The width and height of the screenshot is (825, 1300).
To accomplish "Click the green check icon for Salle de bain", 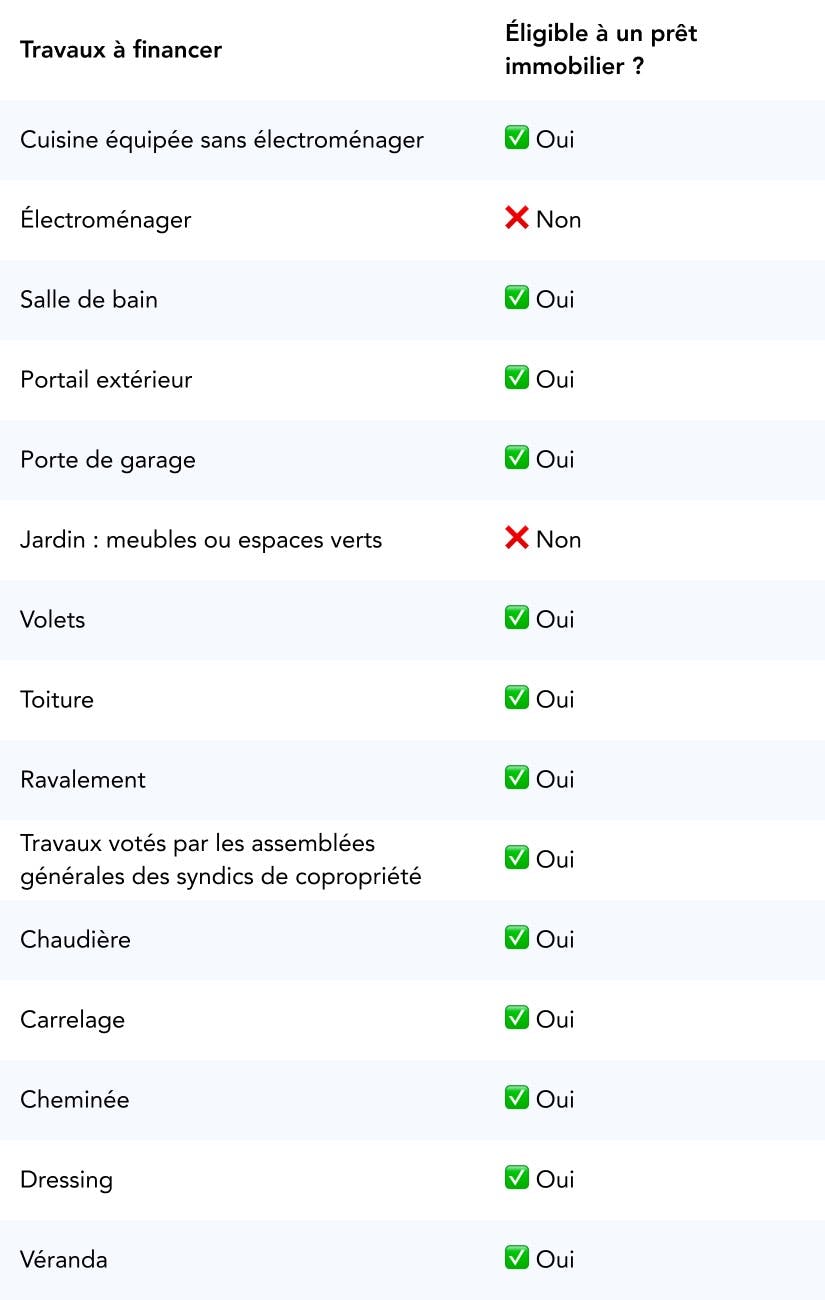I will point(516,298).
